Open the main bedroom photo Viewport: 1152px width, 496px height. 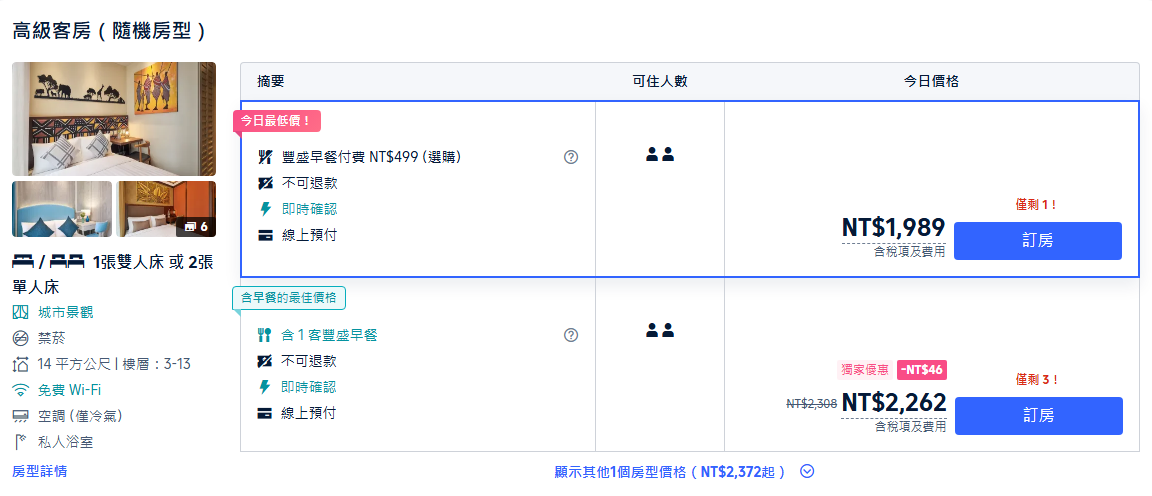pyautogui.click(x=114, y=119)
